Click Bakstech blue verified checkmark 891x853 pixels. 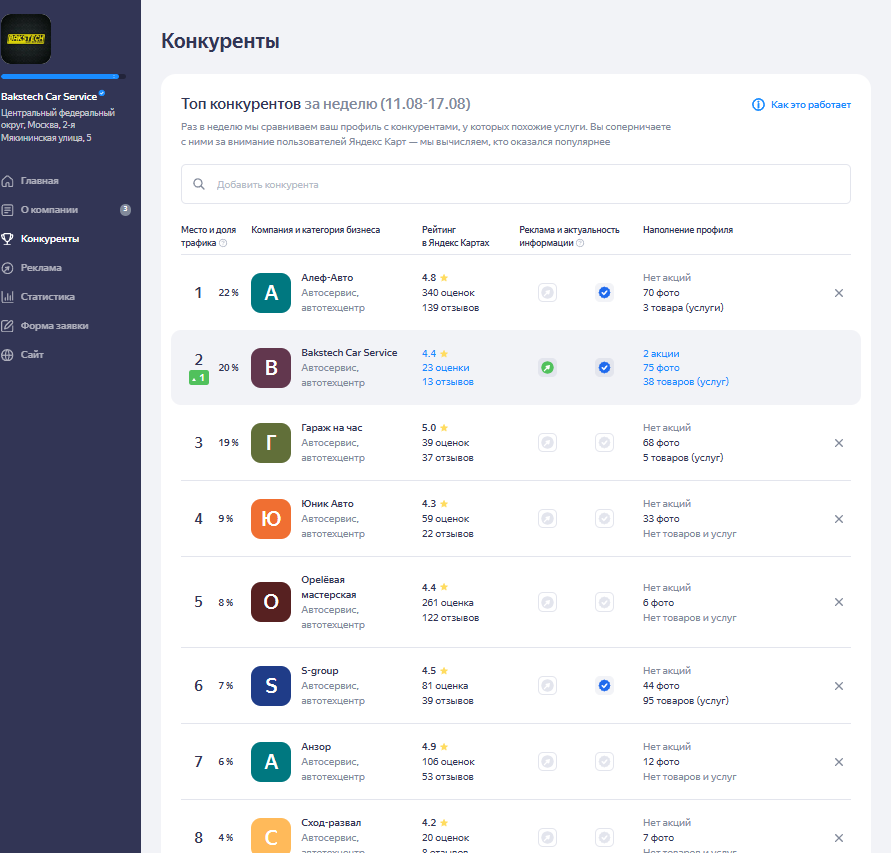605,368
